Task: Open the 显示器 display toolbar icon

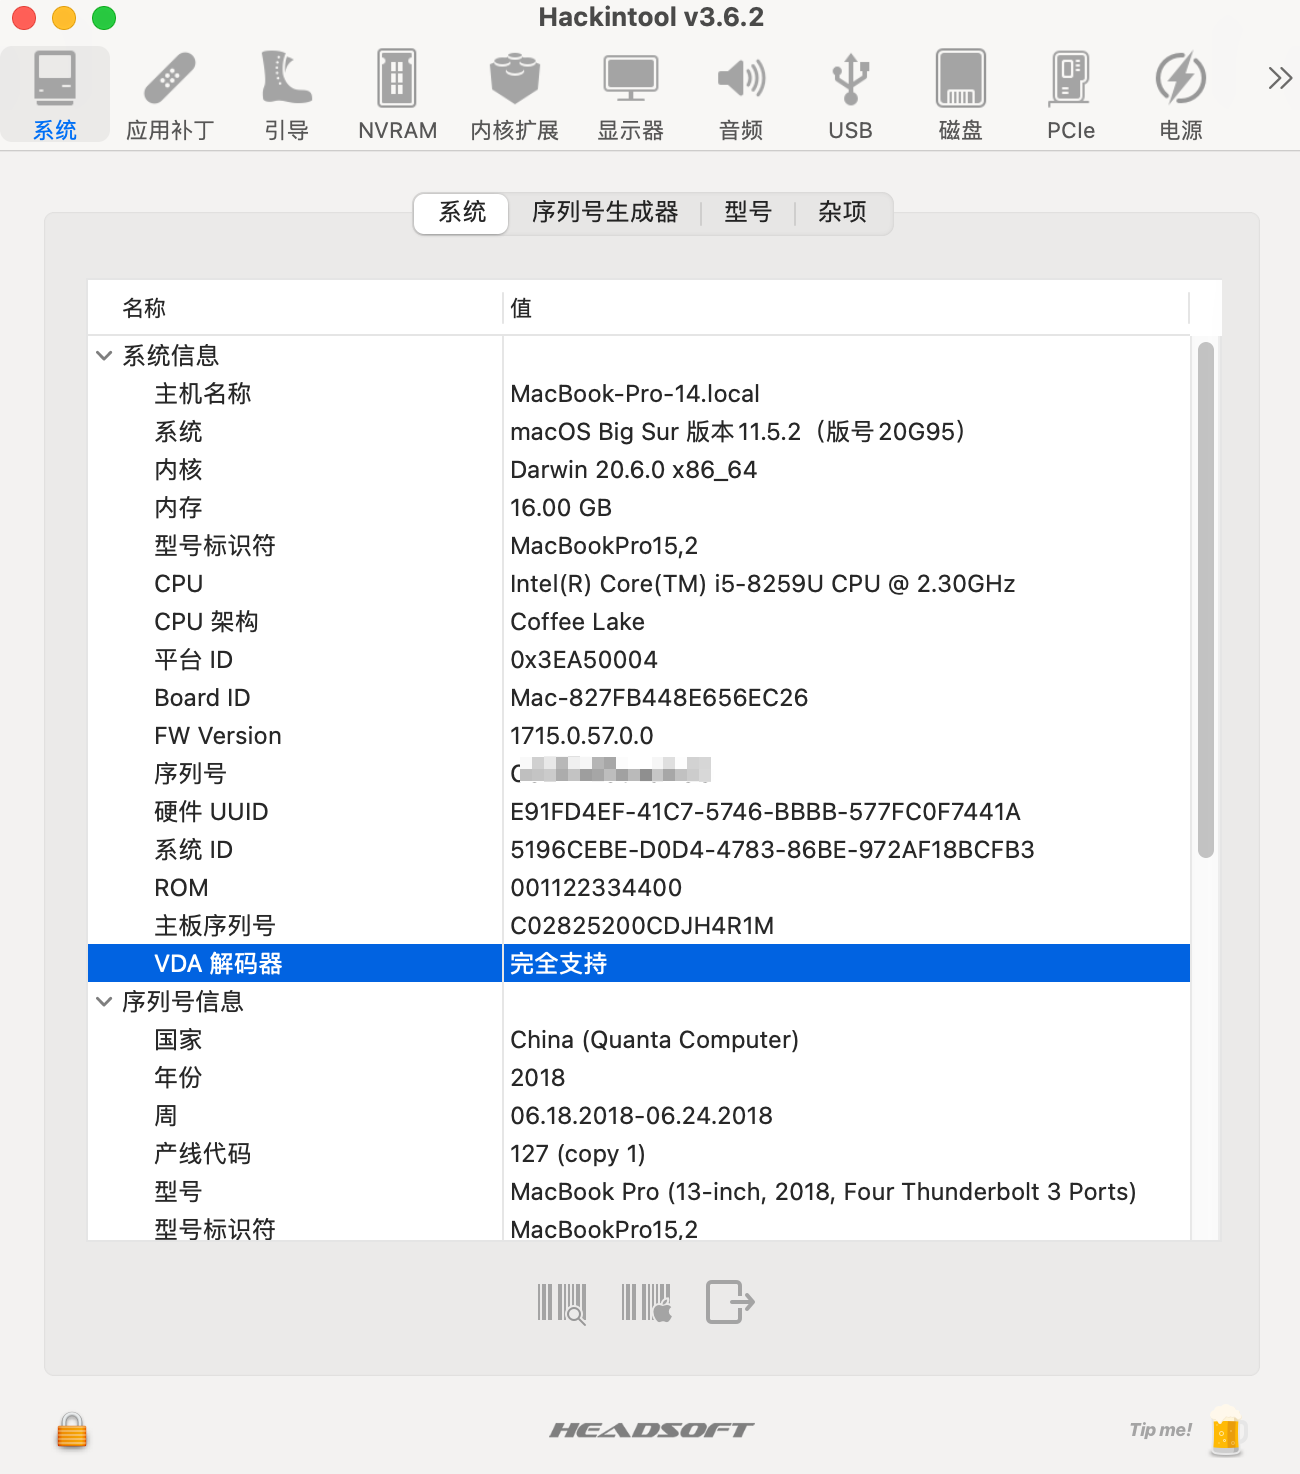Action: pyautogui.click(x=630, y=95)
